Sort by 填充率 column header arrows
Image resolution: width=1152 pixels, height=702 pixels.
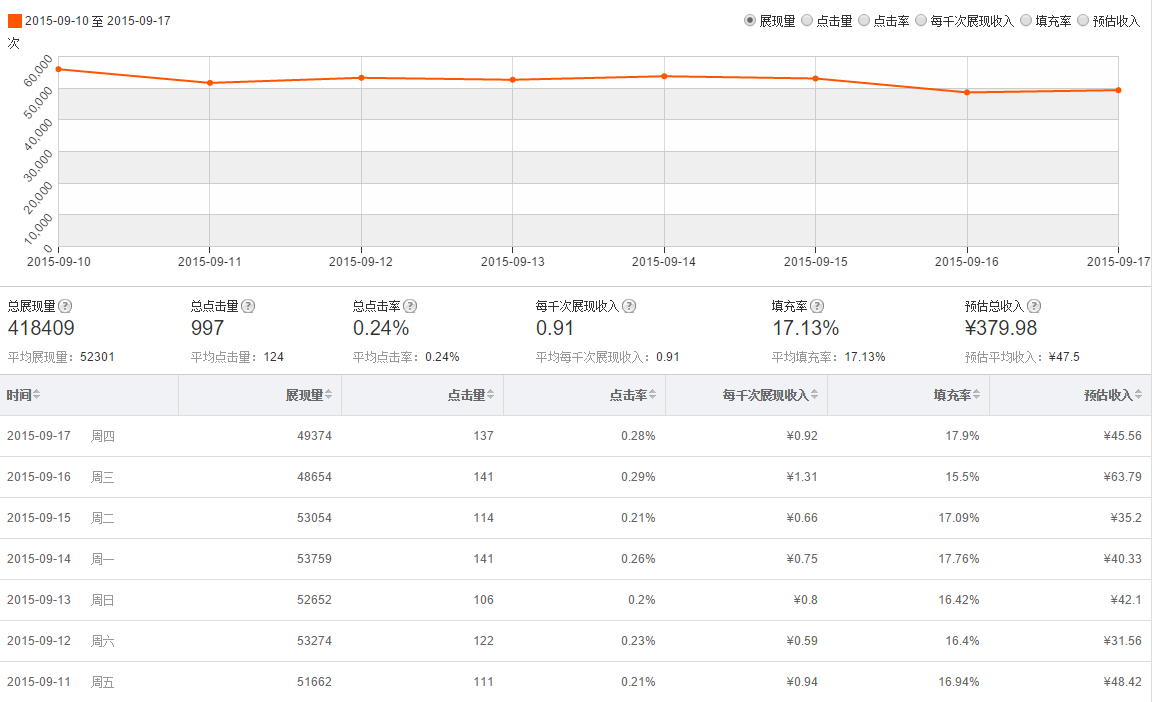point(977,395)
